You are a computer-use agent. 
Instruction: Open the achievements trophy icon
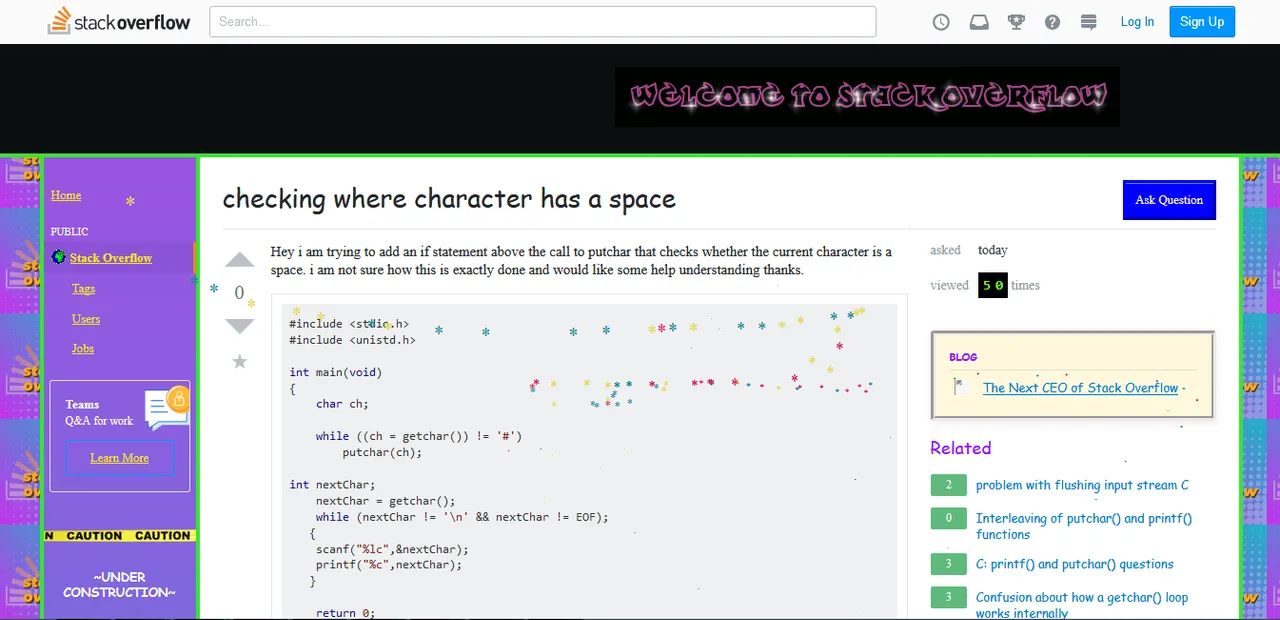(1016, 22)
